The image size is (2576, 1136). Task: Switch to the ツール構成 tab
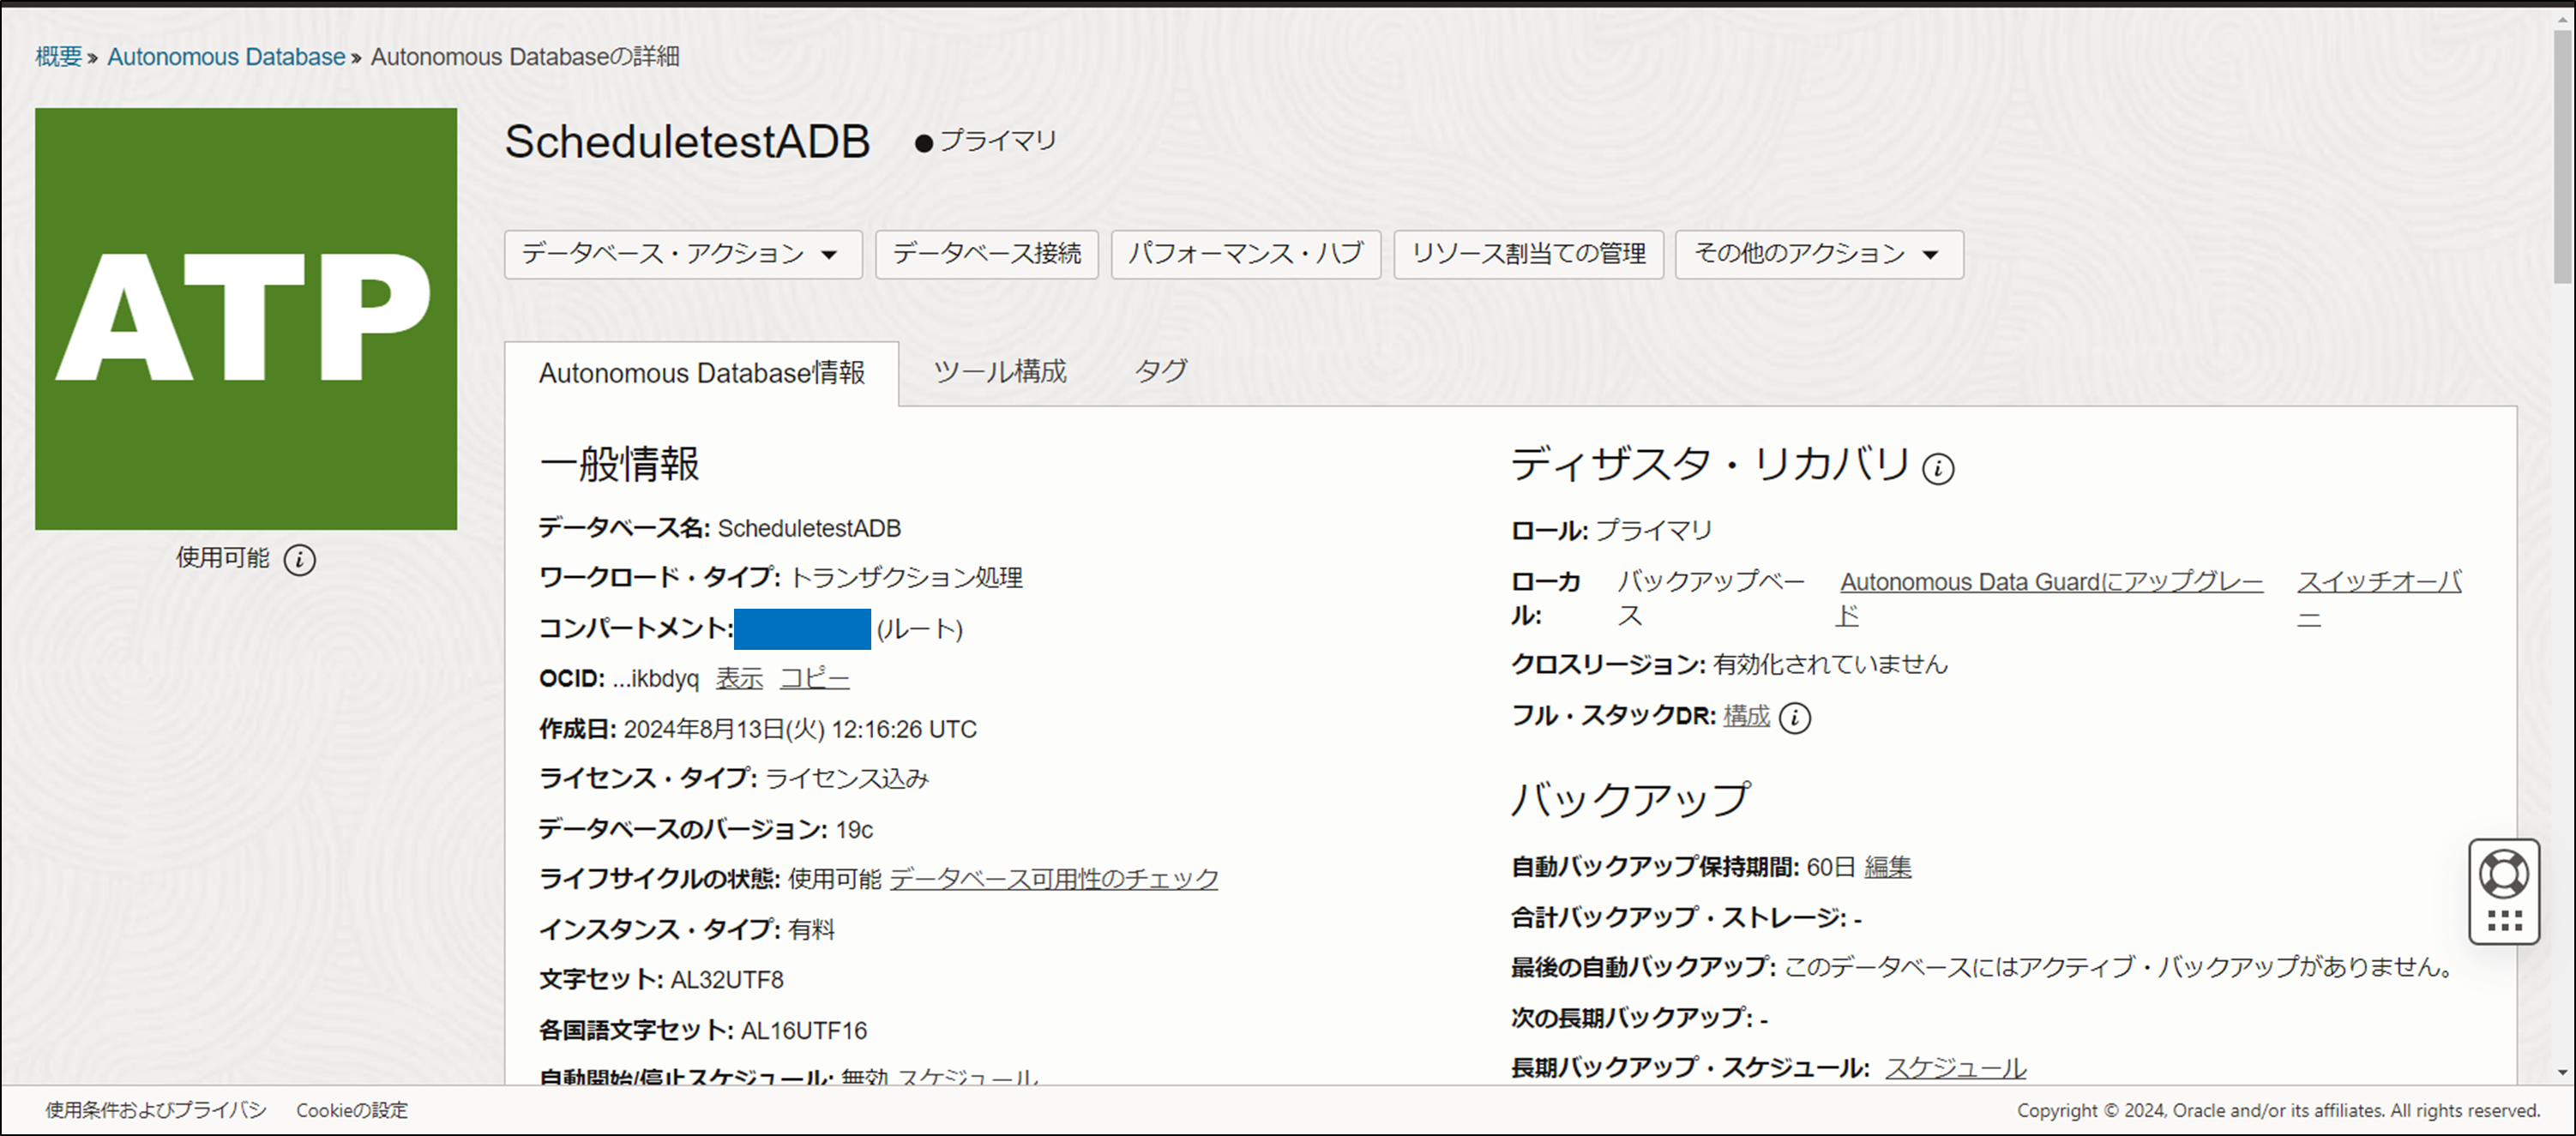(x=999, y=372)
